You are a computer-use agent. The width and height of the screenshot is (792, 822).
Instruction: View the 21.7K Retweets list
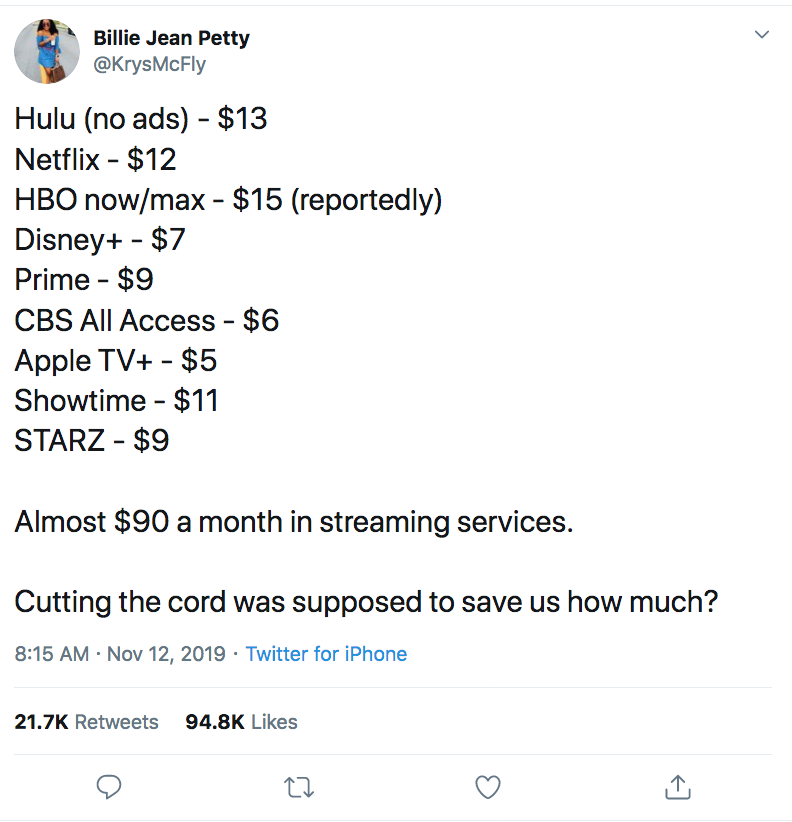click(86, 722)
